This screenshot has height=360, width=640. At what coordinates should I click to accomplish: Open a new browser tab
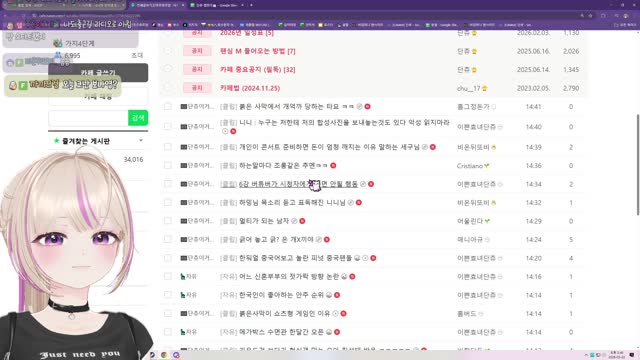point(251,5)
